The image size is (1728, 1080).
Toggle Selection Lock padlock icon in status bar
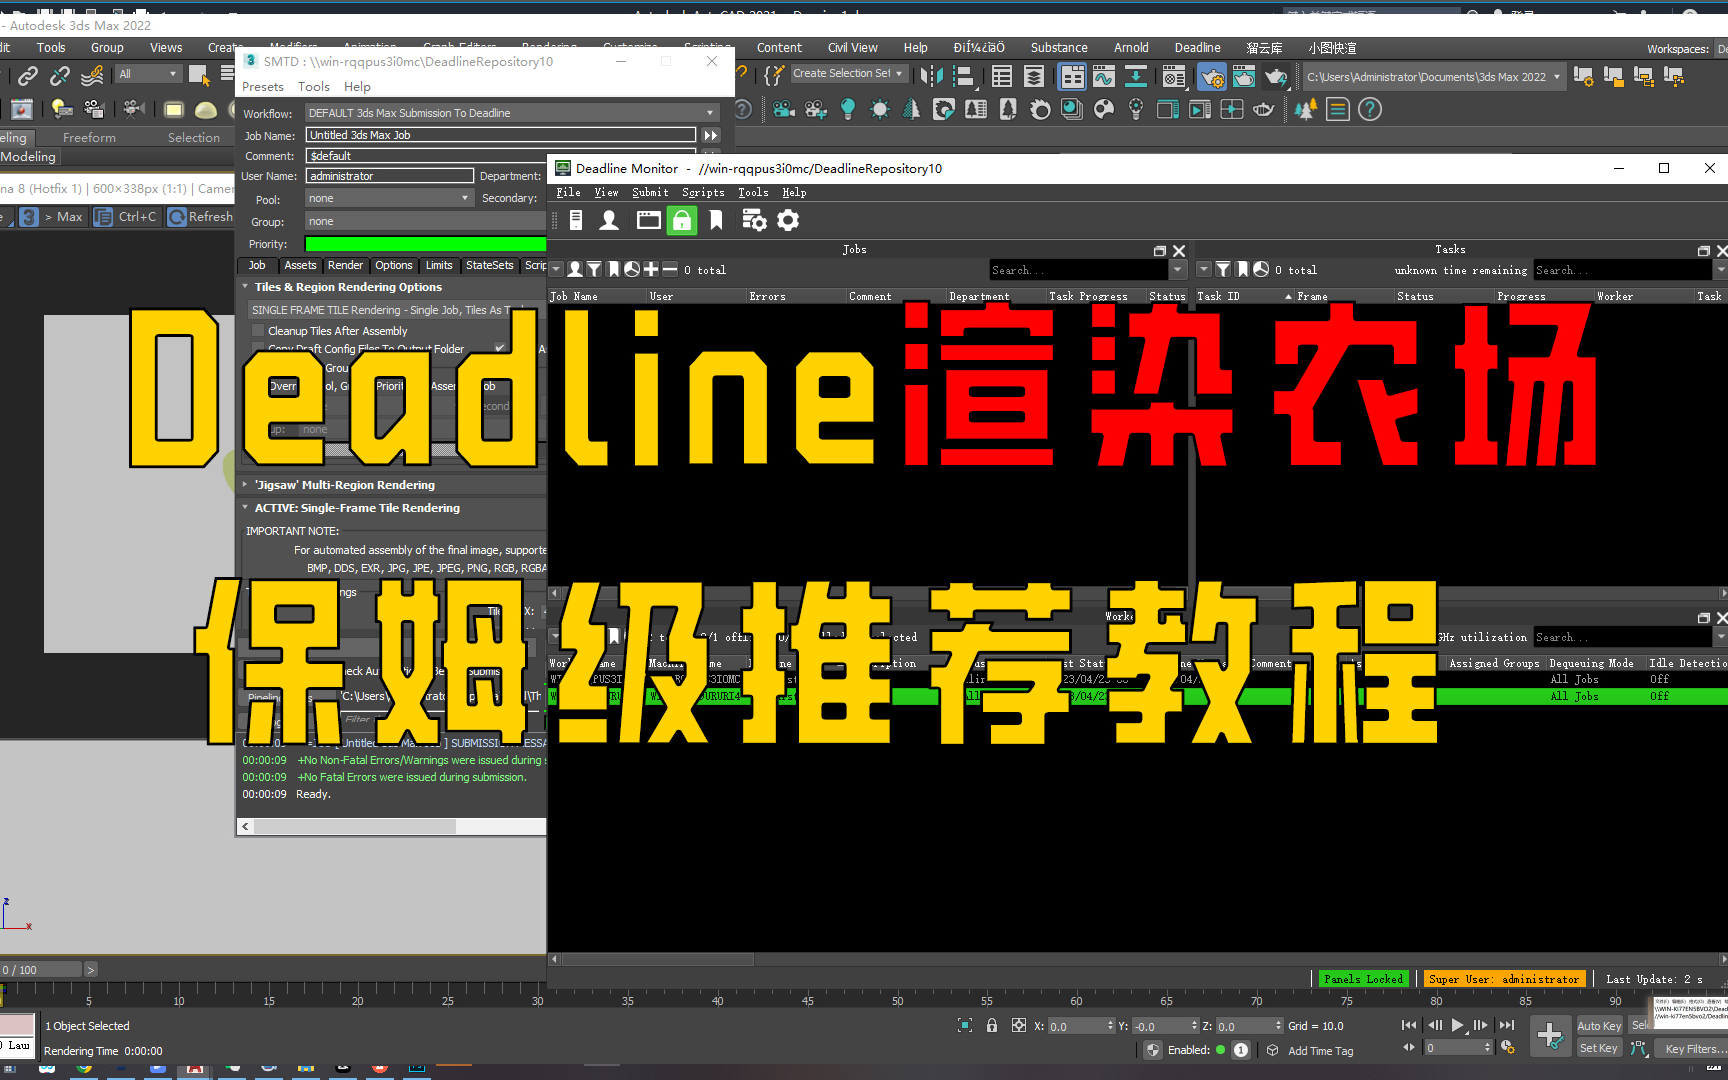pos(992,1025)
